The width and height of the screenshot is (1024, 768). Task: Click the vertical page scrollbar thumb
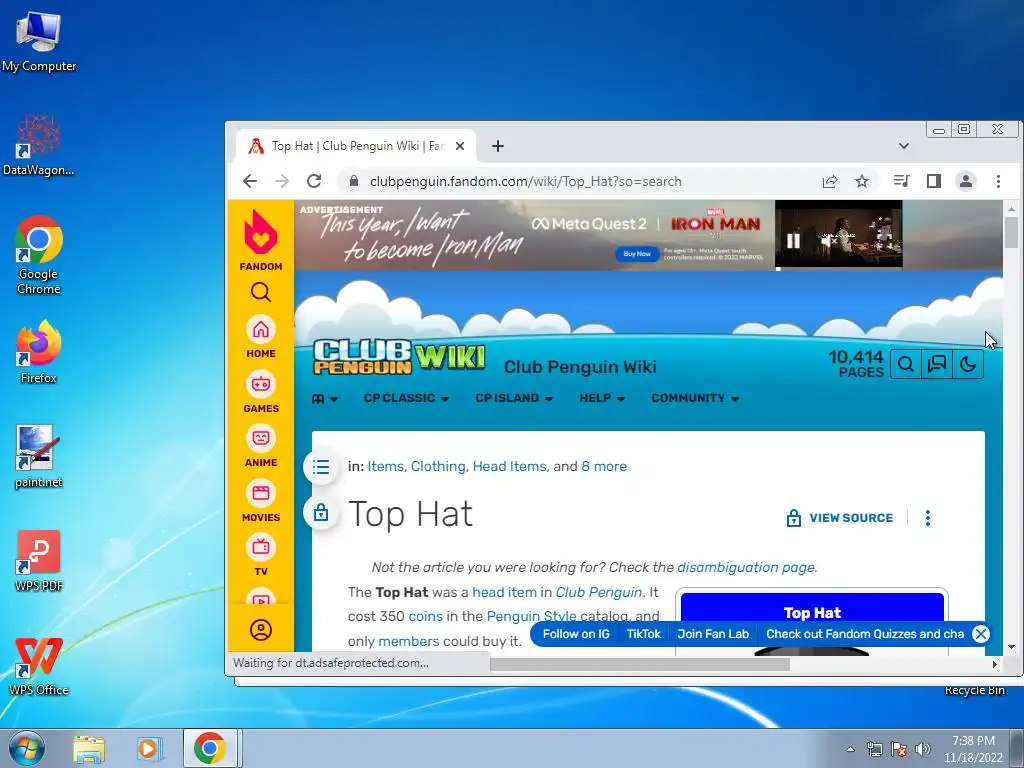pyautogui.click(x=1011, y=232)
